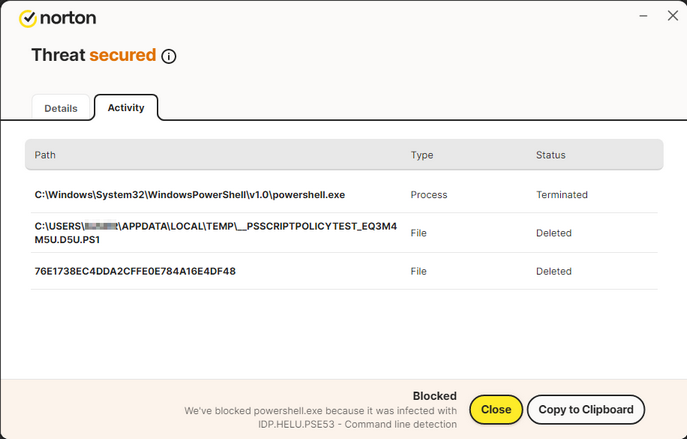Select the Activity tab

[126, 107]
